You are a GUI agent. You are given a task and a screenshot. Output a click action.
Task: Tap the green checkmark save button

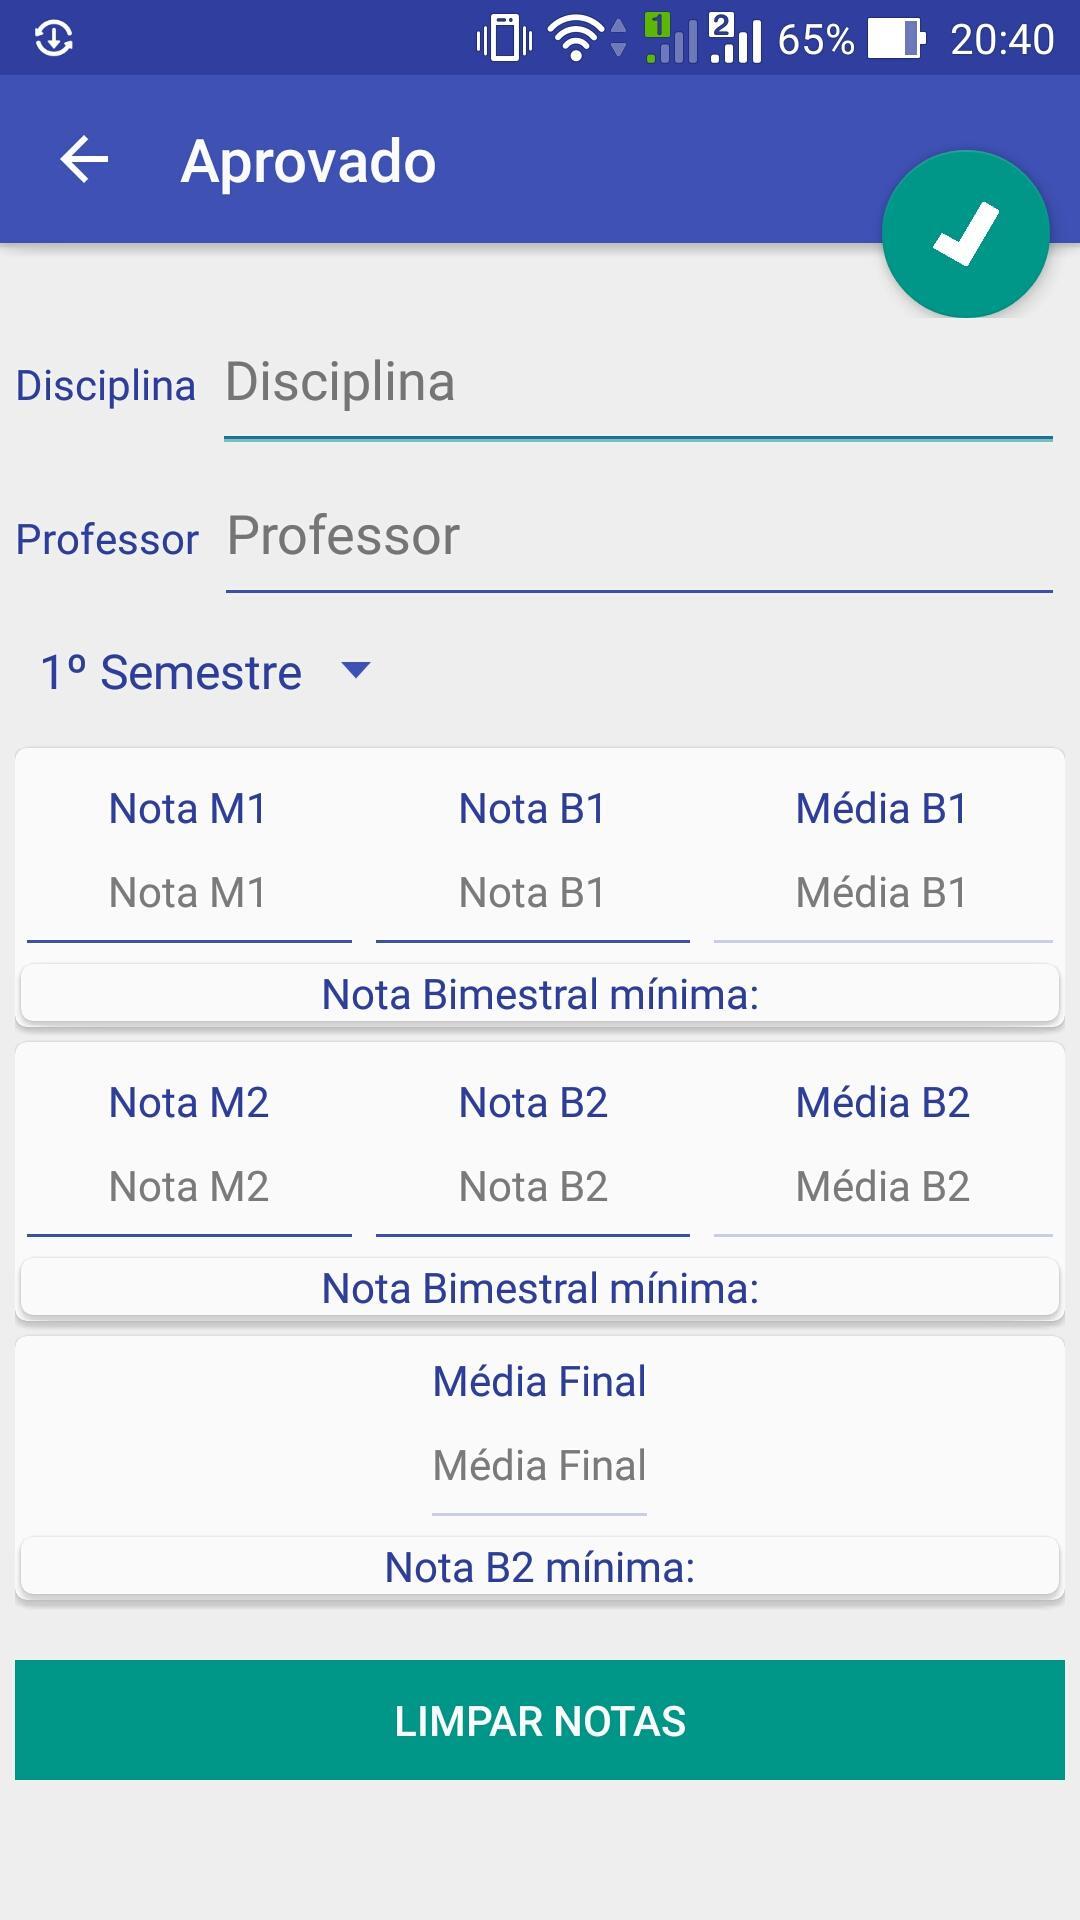tap(966, 234)
